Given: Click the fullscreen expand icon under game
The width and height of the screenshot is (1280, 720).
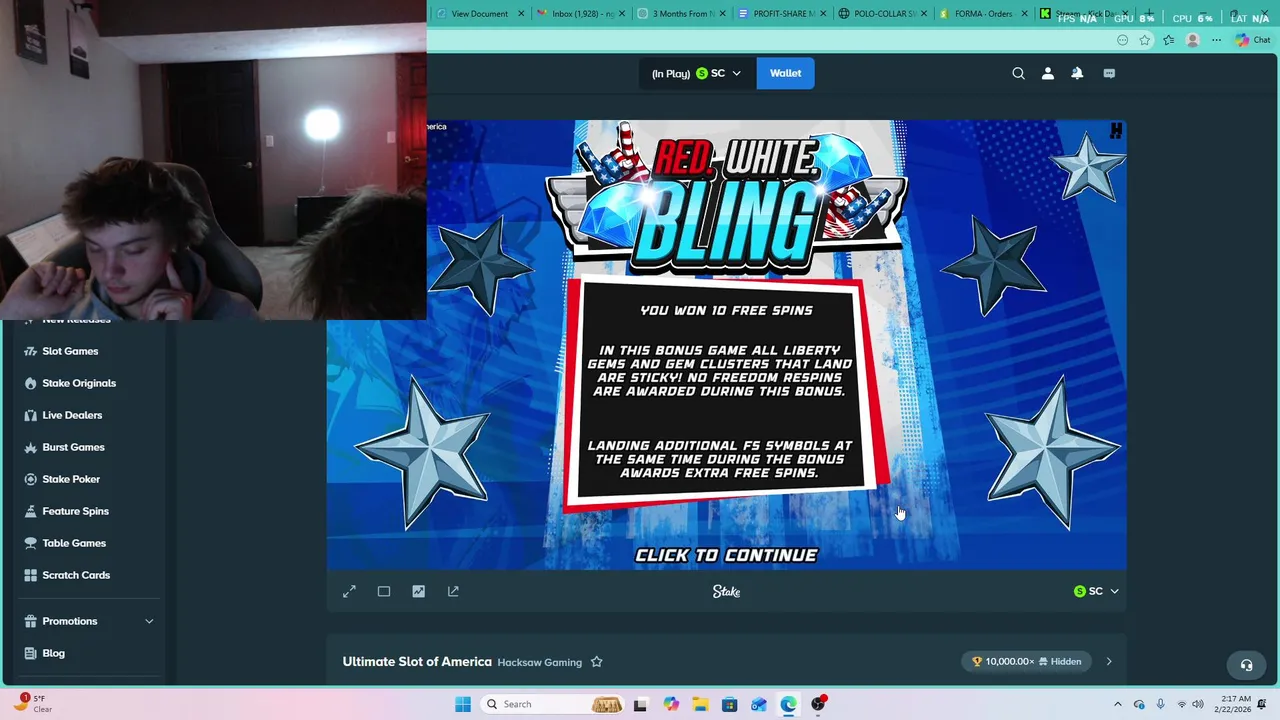Looking at the screenshot, I should click(x=349, y=592).
